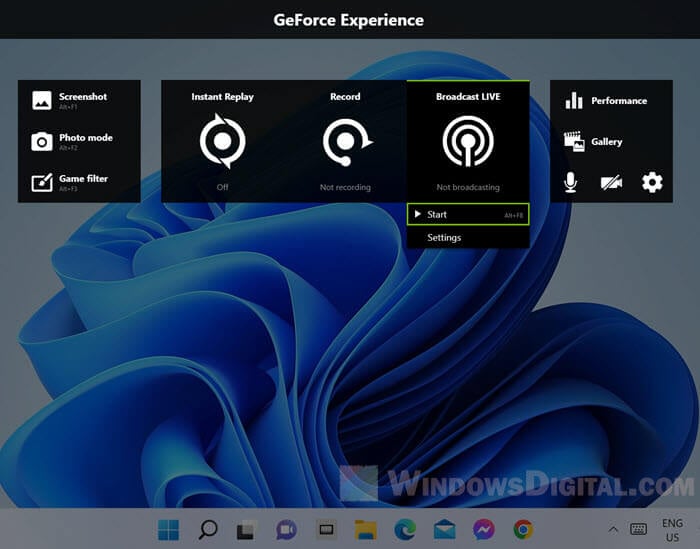Image resolution: width=700 pixels, height=549 pixels.
Task: Click the Screenshot picture icon
Action: [42, 100]
